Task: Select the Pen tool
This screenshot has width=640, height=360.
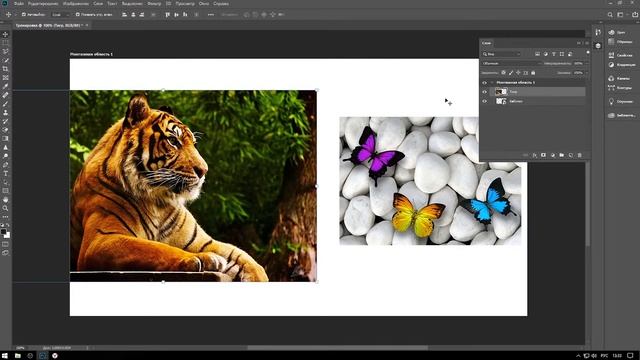Action: click(5, 165)
